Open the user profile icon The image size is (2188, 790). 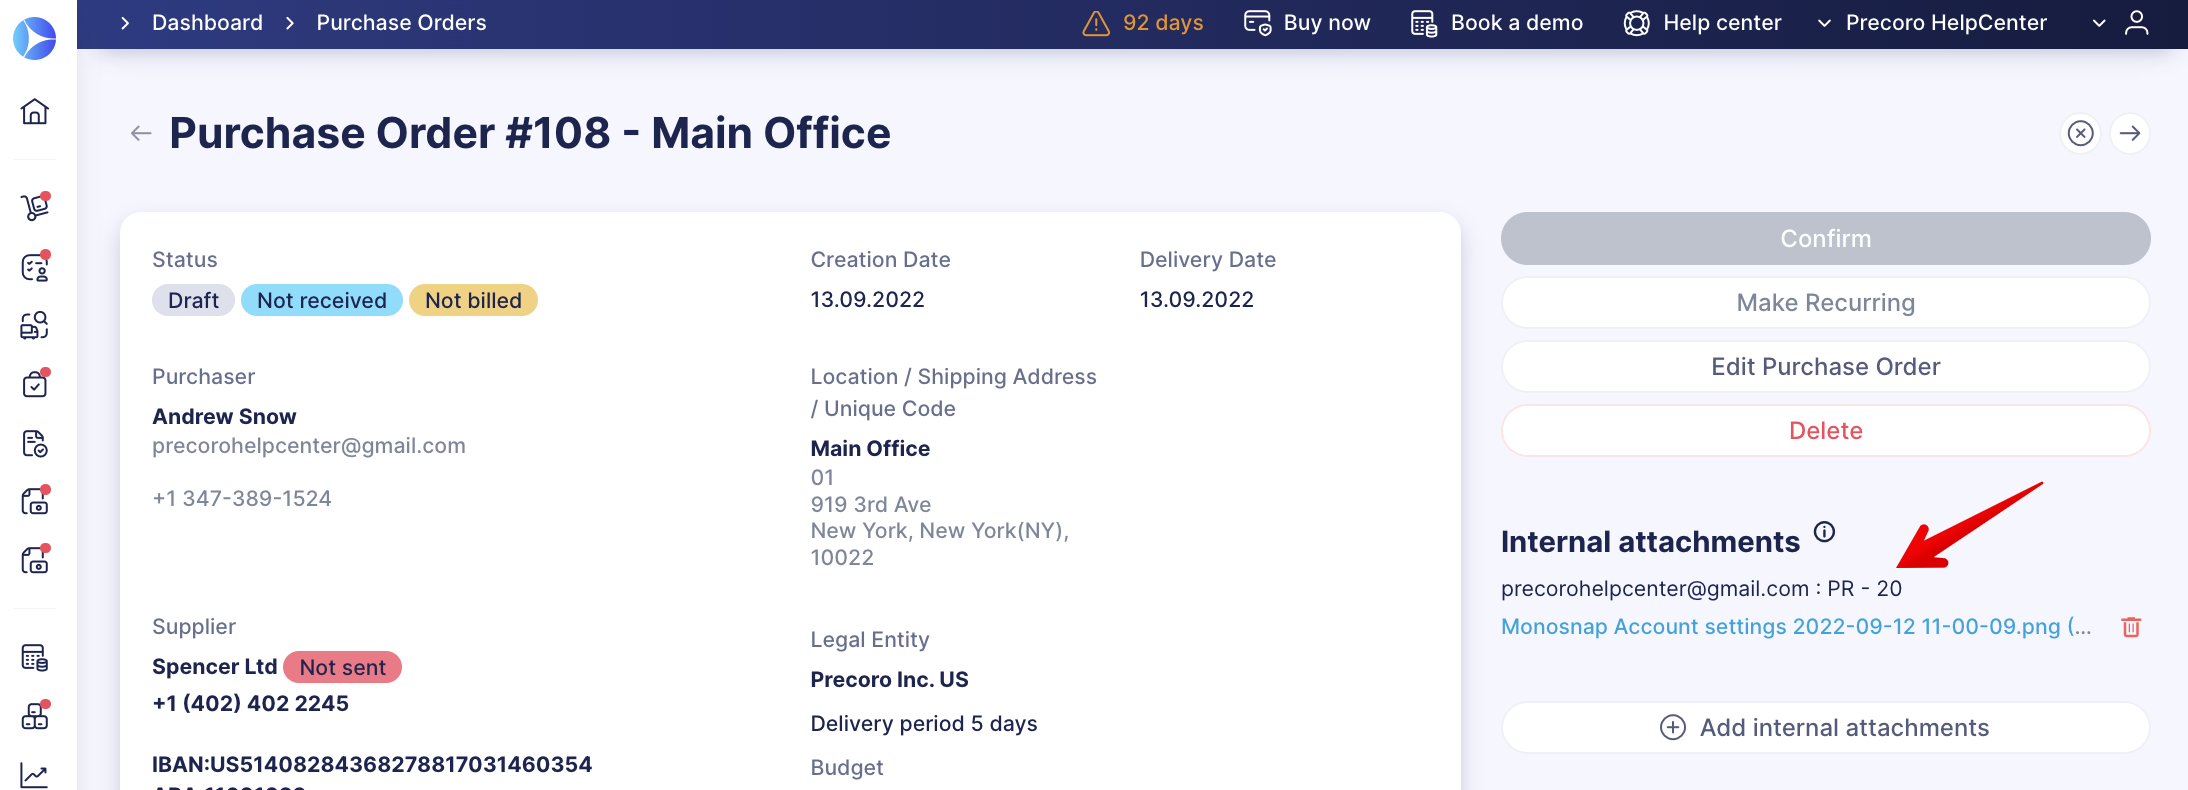pyautogui.click(x=2136, y=23)
